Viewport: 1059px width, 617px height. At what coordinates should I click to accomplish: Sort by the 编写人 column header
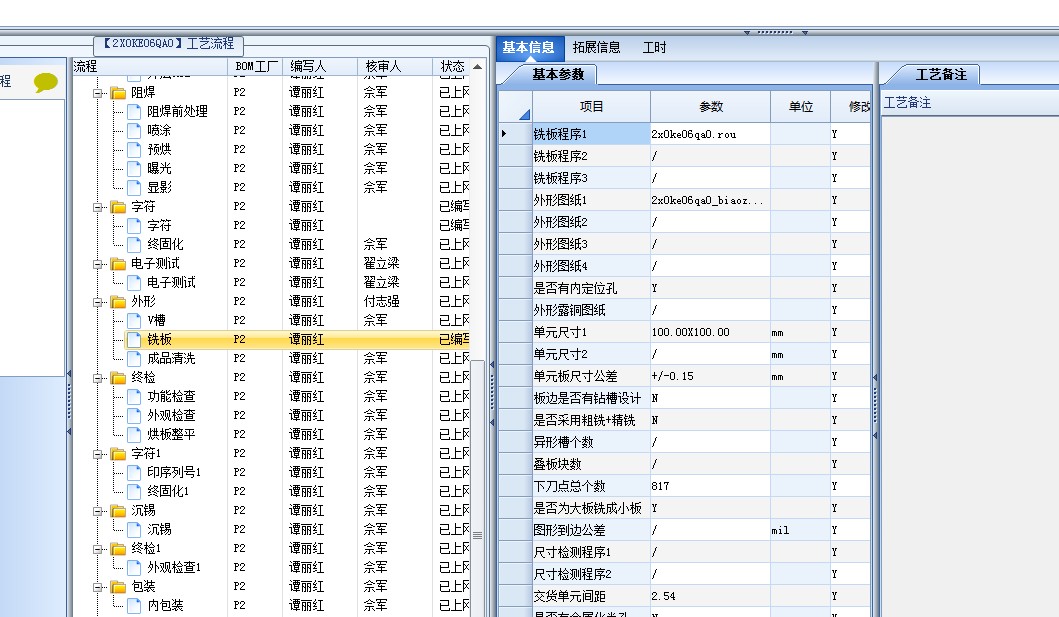pos(319,66)
